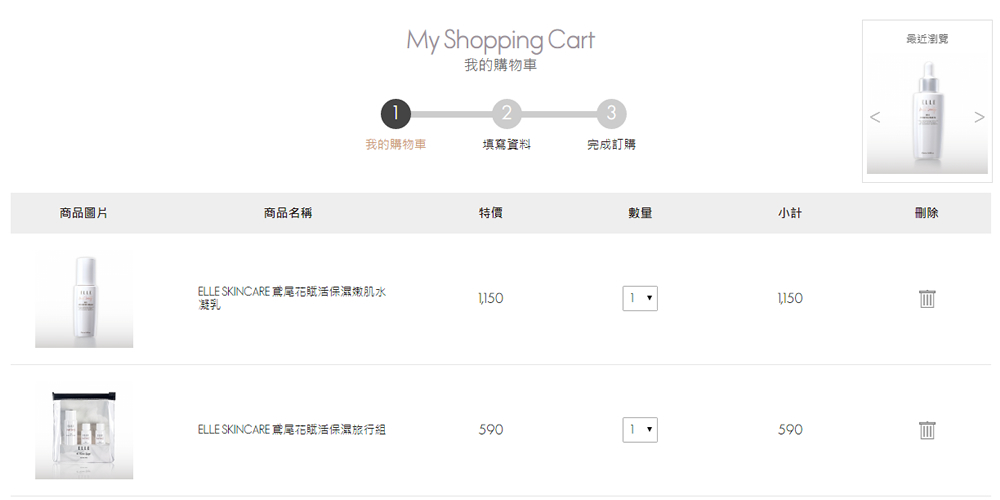
Task: Click step 2 circle in checkout progress
Action: [x=507, y=114]
